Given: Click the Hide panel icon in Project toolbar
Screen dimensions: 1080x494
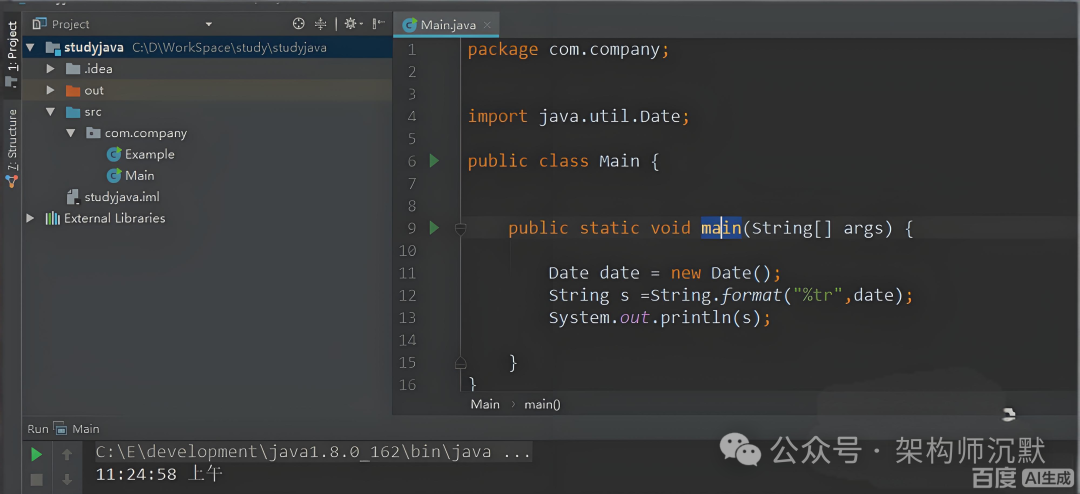Looking at the screenshot, I should (x=378, y=23).
